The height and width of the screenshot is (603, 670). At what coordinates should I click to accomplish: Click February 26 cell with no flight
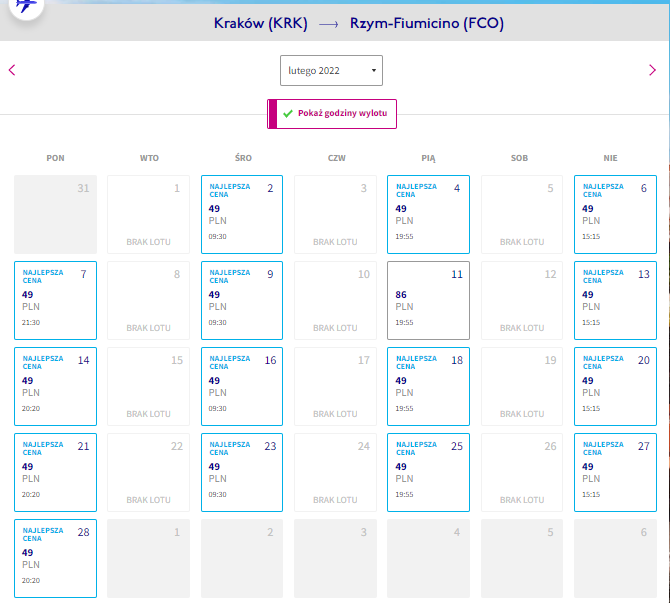[522, 472]
